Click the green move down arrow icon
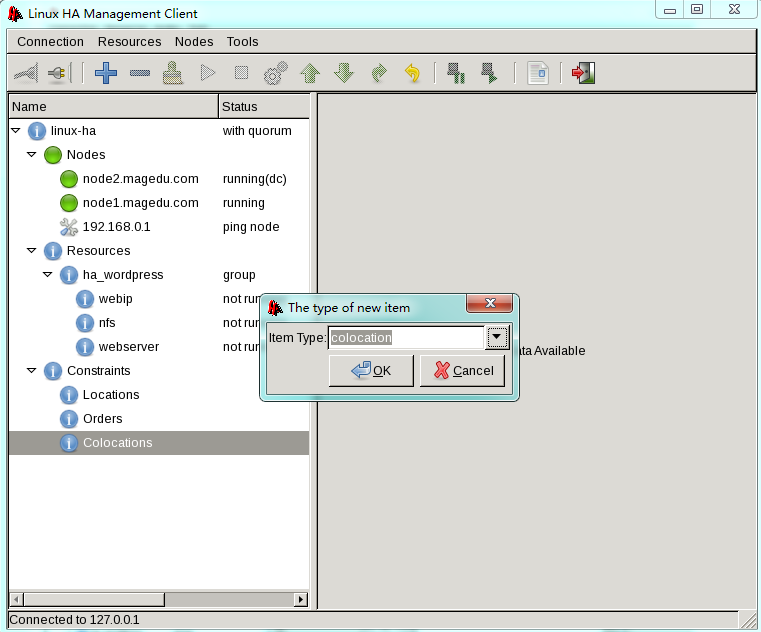 [344, 73]
